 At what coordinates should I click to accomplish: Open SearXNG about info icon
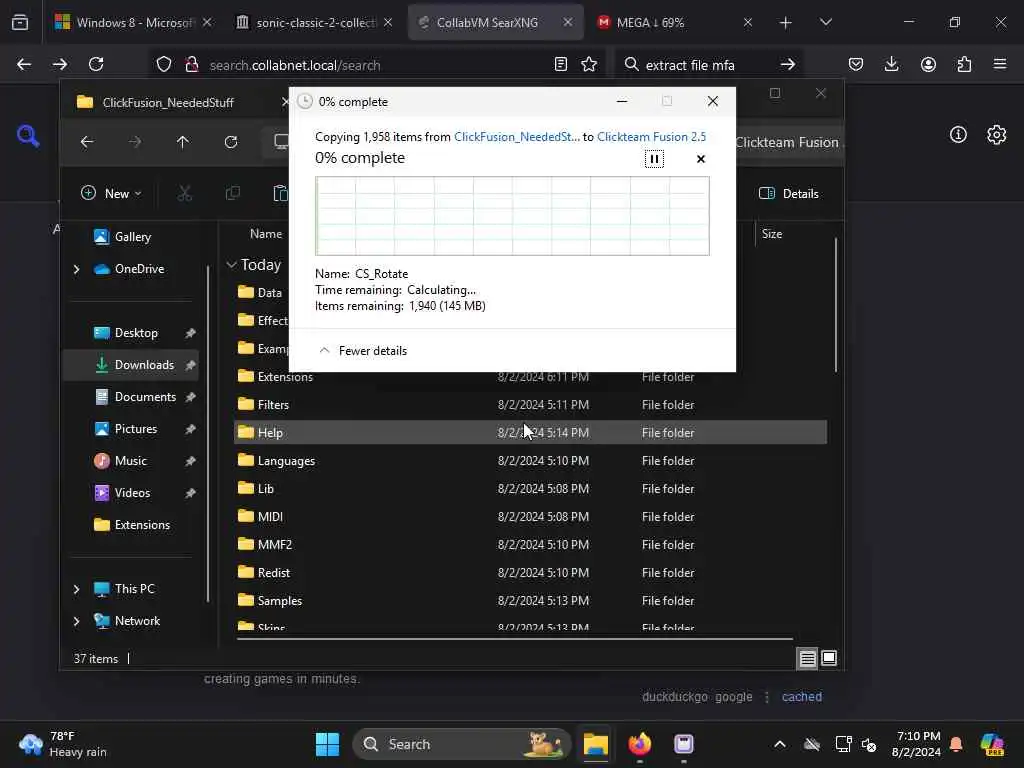[x=958, y=135]
